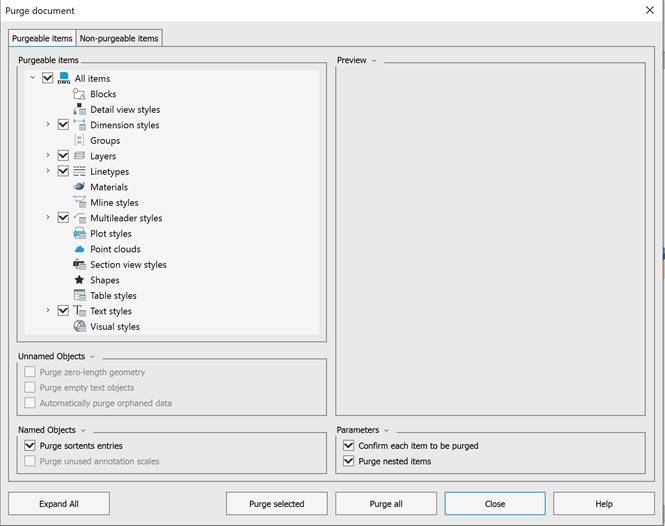This screenshot has height=526, width=665.
Task: Expand the Text styles node
Action: (48, 310)
